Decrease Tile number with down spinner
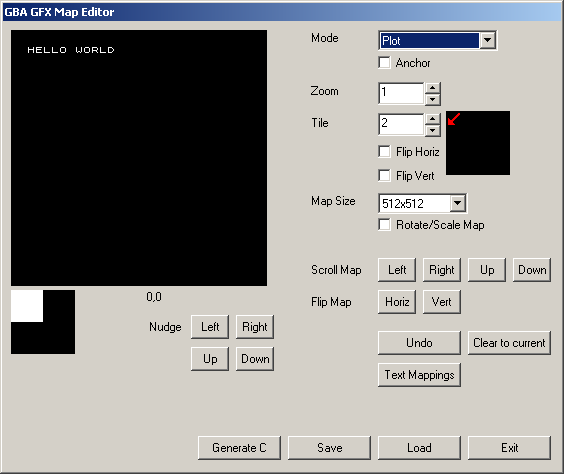Screen dimensions: 564x474 coord(433,130)
